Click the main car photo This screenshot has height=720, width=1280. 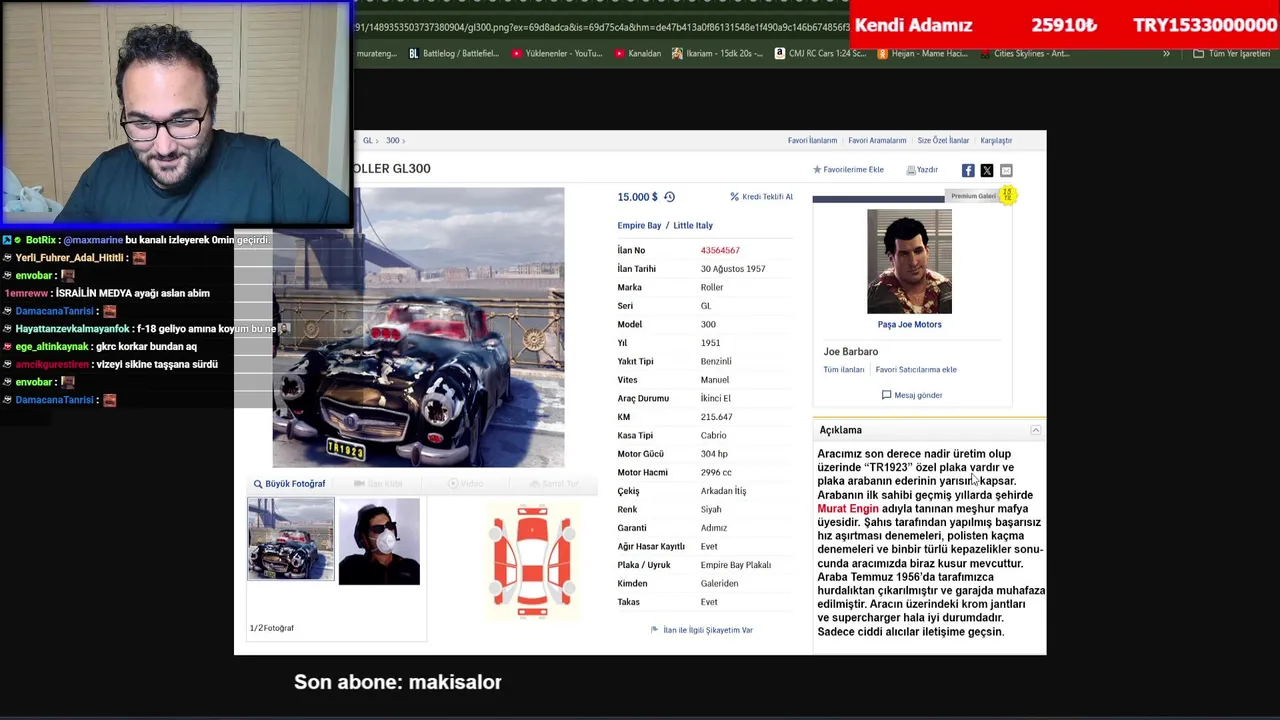click(x=418, y=328)
